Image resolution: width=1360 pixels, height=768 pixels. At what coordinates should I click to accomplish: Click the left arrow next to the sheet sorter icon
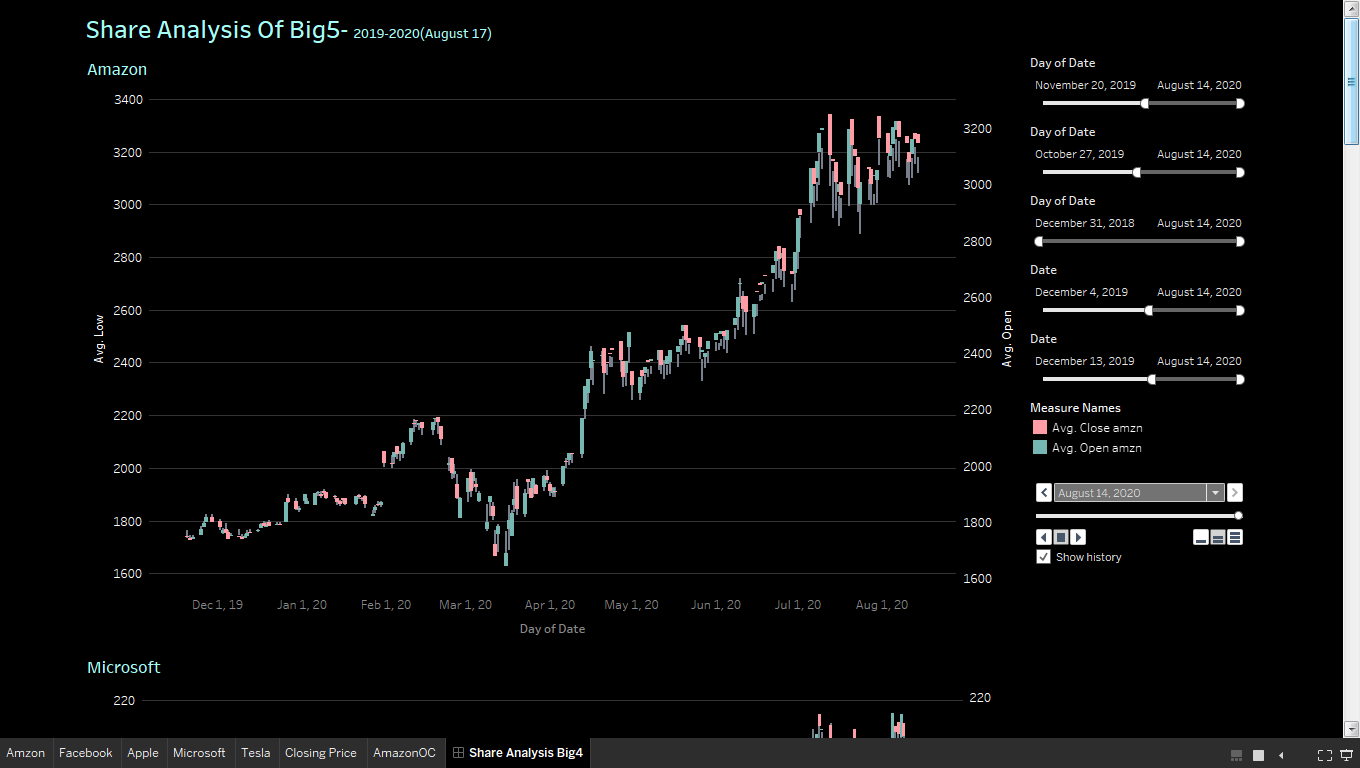pyautogui.click(x=1281, y=755)
